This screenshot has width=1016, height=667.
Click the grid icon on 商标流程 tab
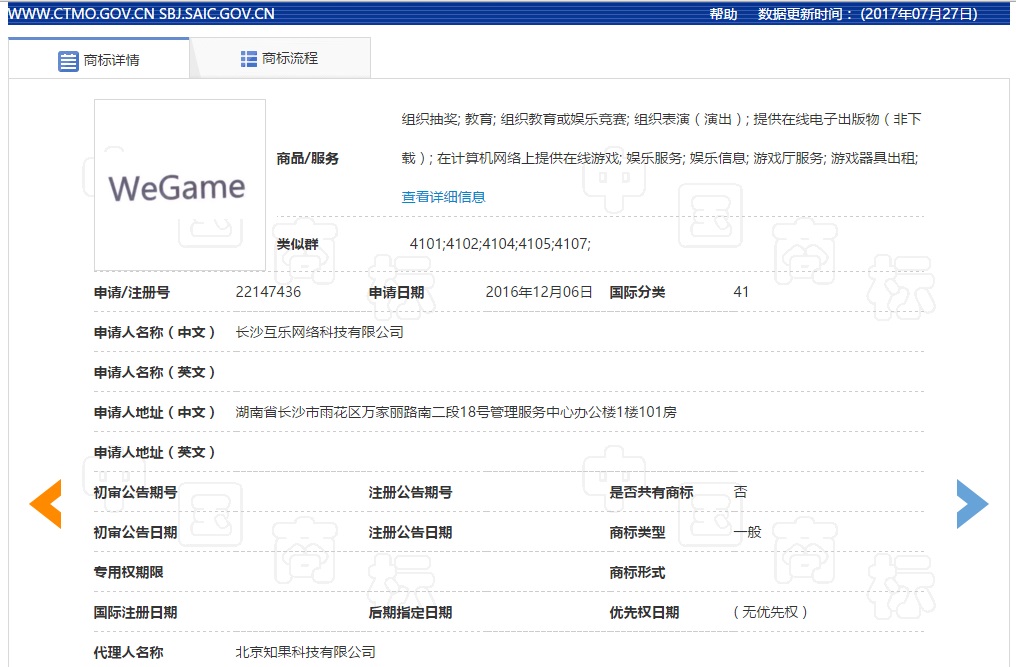249,59
